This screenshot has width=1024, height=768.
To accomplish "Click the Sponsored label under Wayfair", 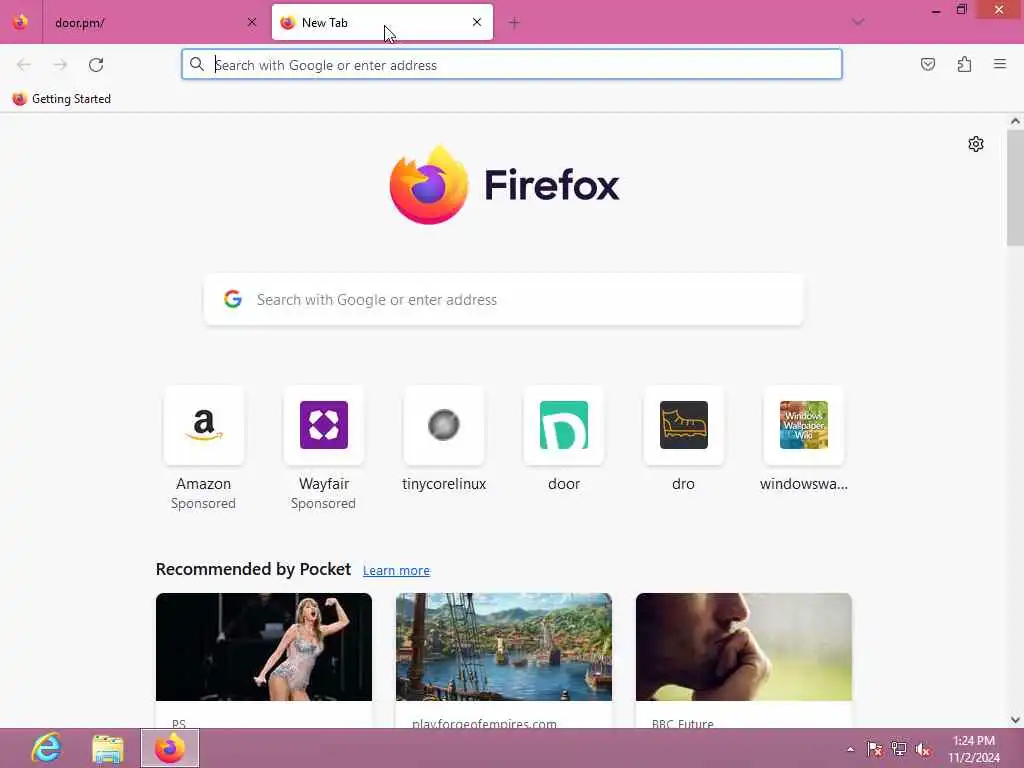I will coord(323,504).
